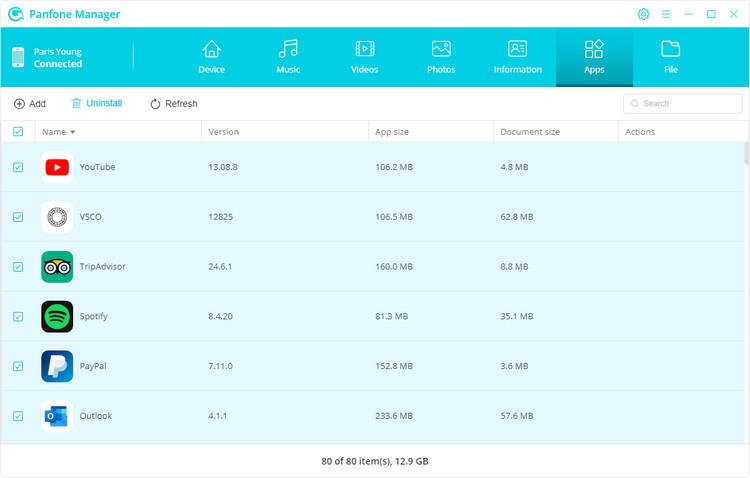Click Uninstall to remove selected apps

(97, 103)
